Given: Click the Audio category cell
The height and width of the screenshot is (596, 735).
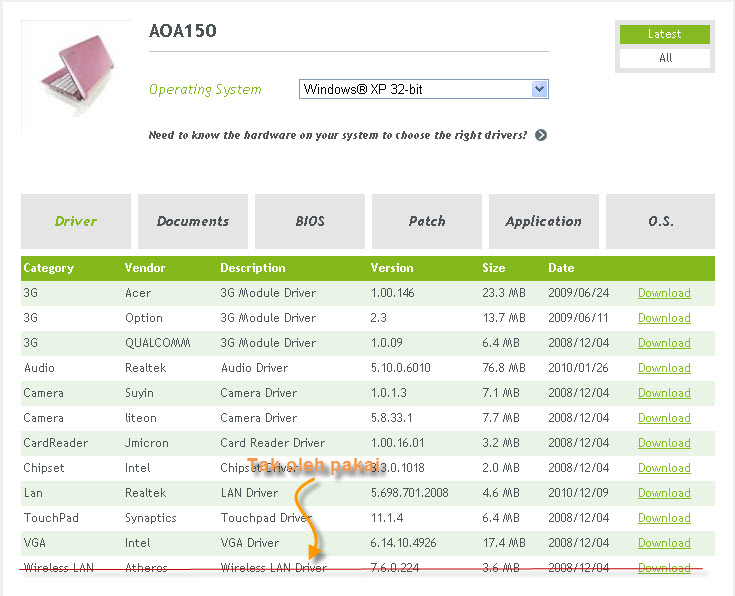Looking at the screenshot, I should (x=39, y=368).
